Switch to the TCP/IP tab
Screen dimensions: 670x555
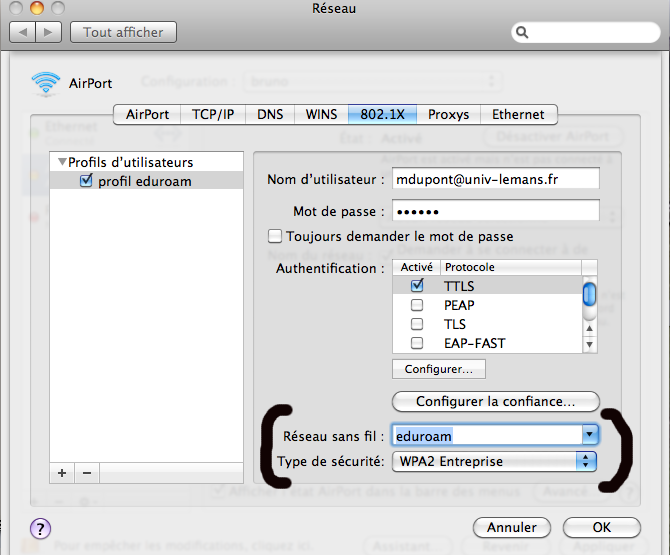(213, 114)
